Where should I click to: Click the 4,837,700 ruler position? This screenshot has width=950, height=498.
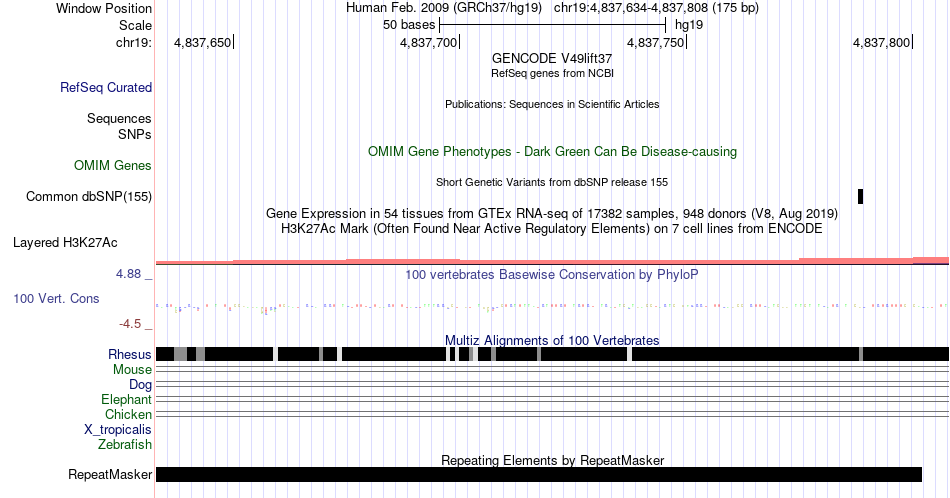429,42
